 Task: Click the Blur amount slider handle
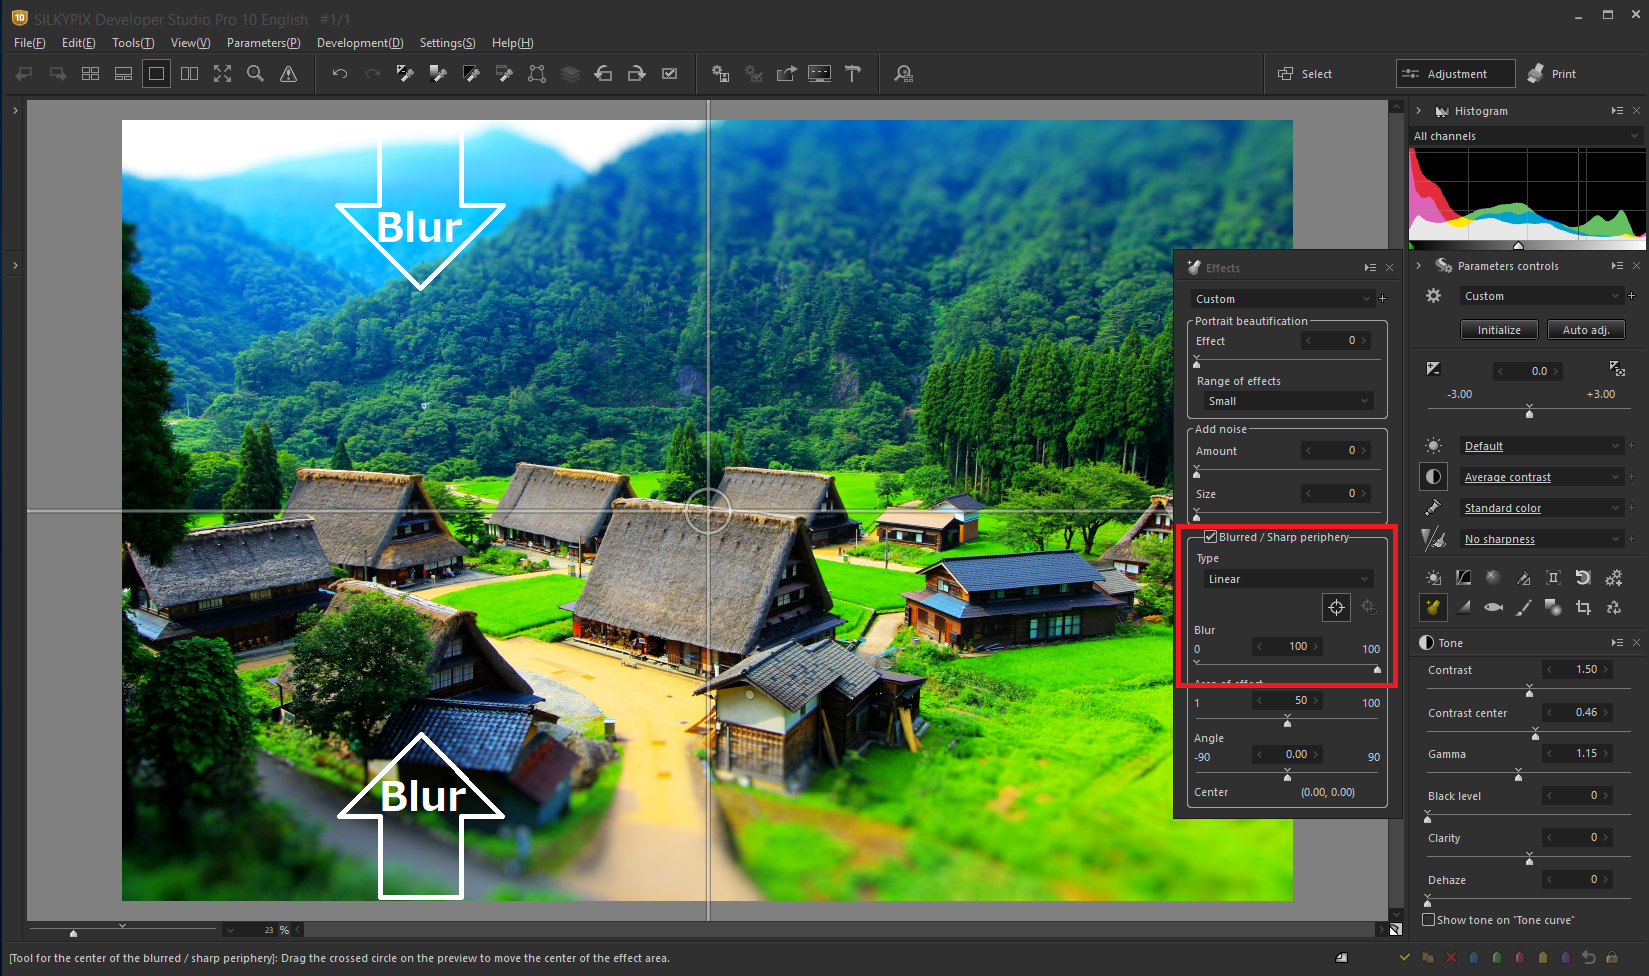click(x=1377, y=668)
